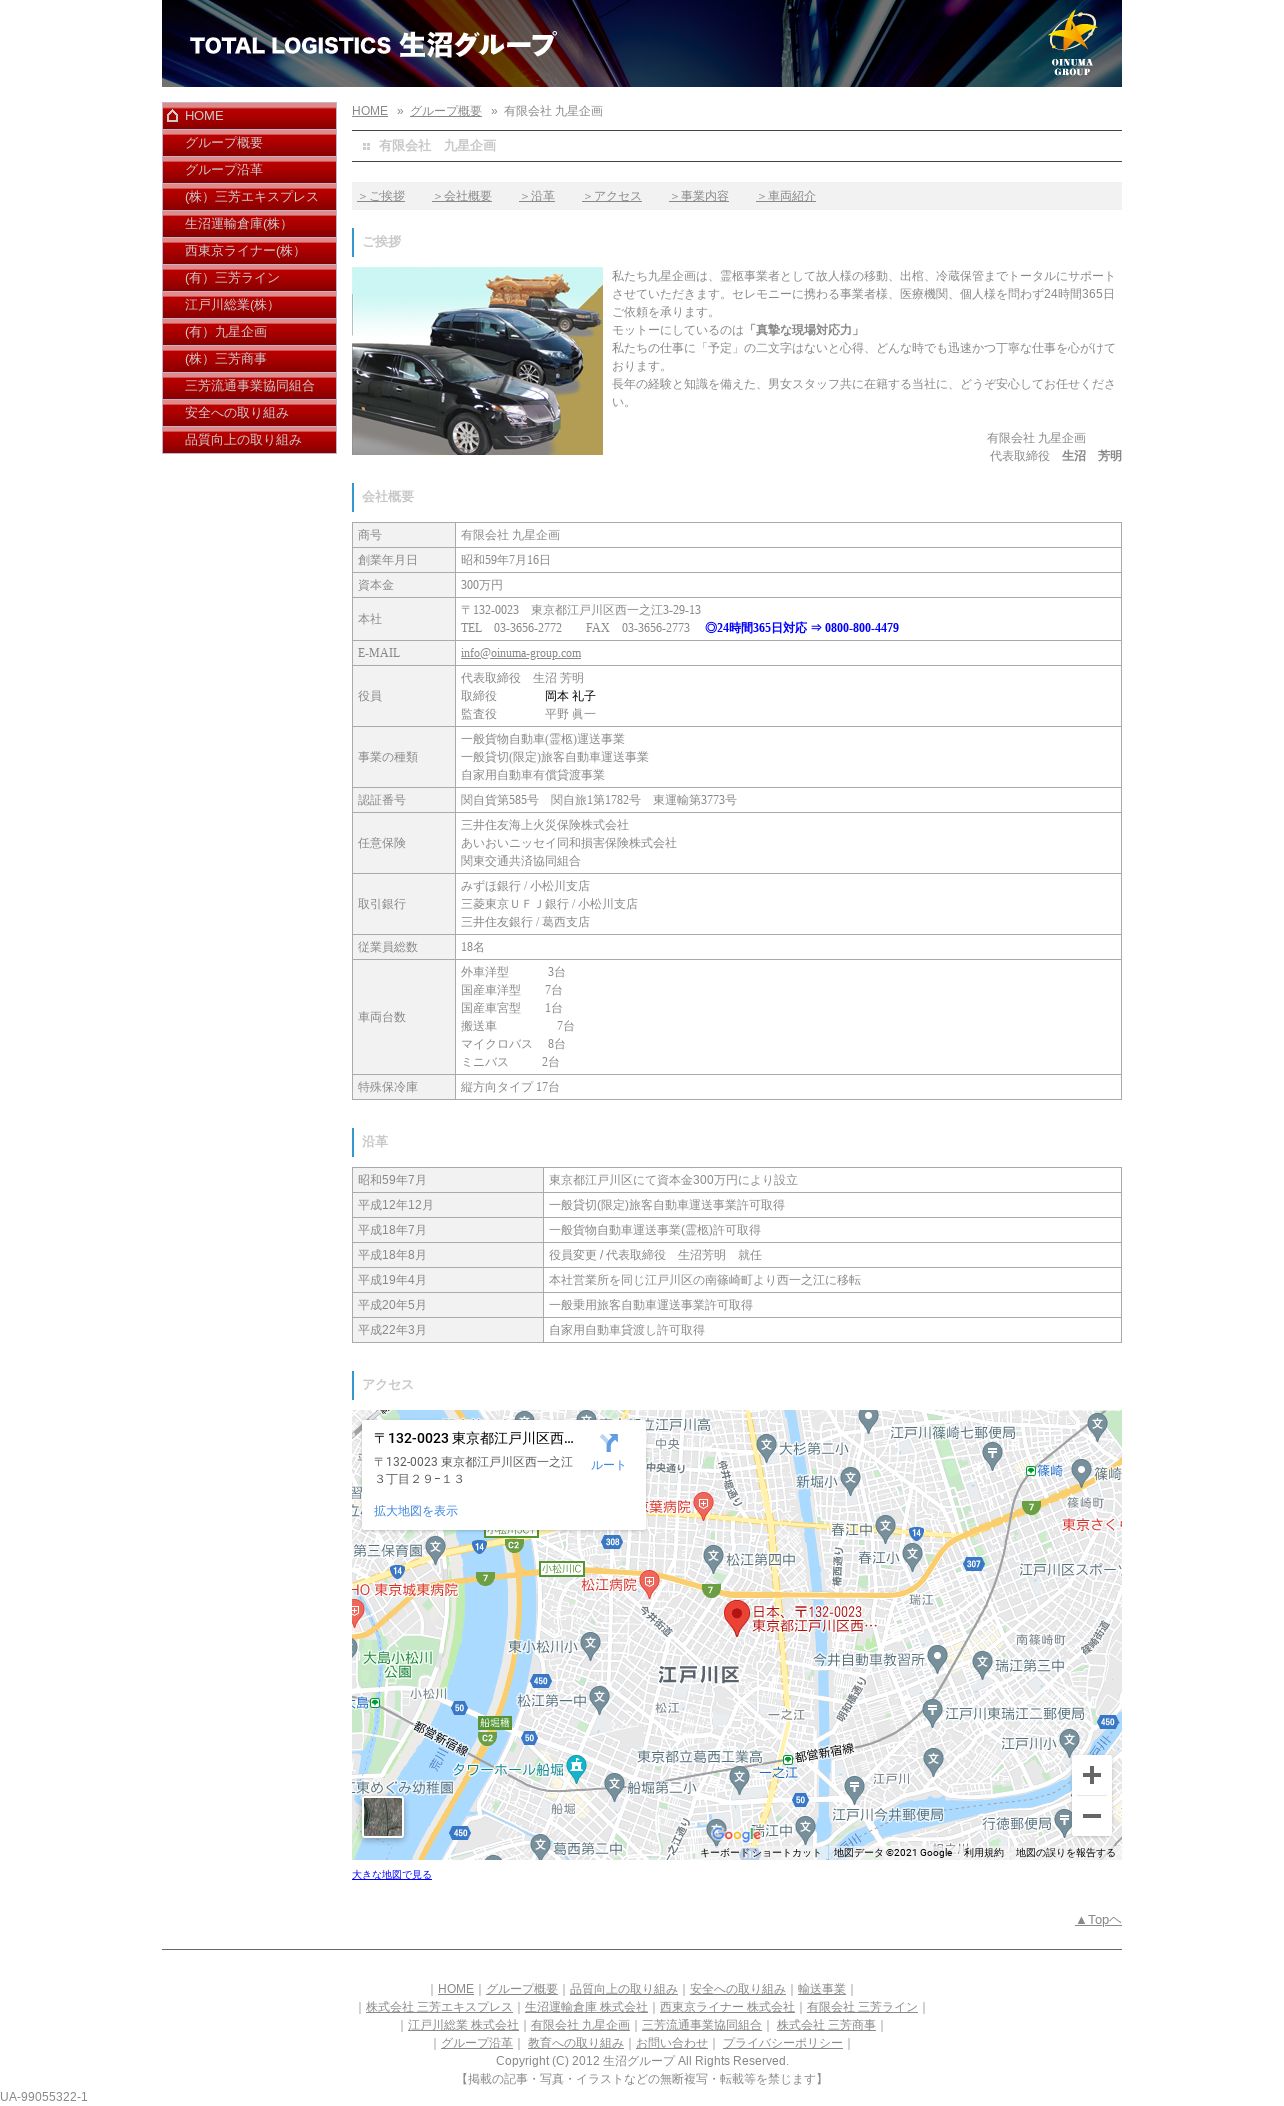Click the 今井自動車教習所 marker on map
Viewport: 1284px width, 2106px height.
tap(937, 1658)
